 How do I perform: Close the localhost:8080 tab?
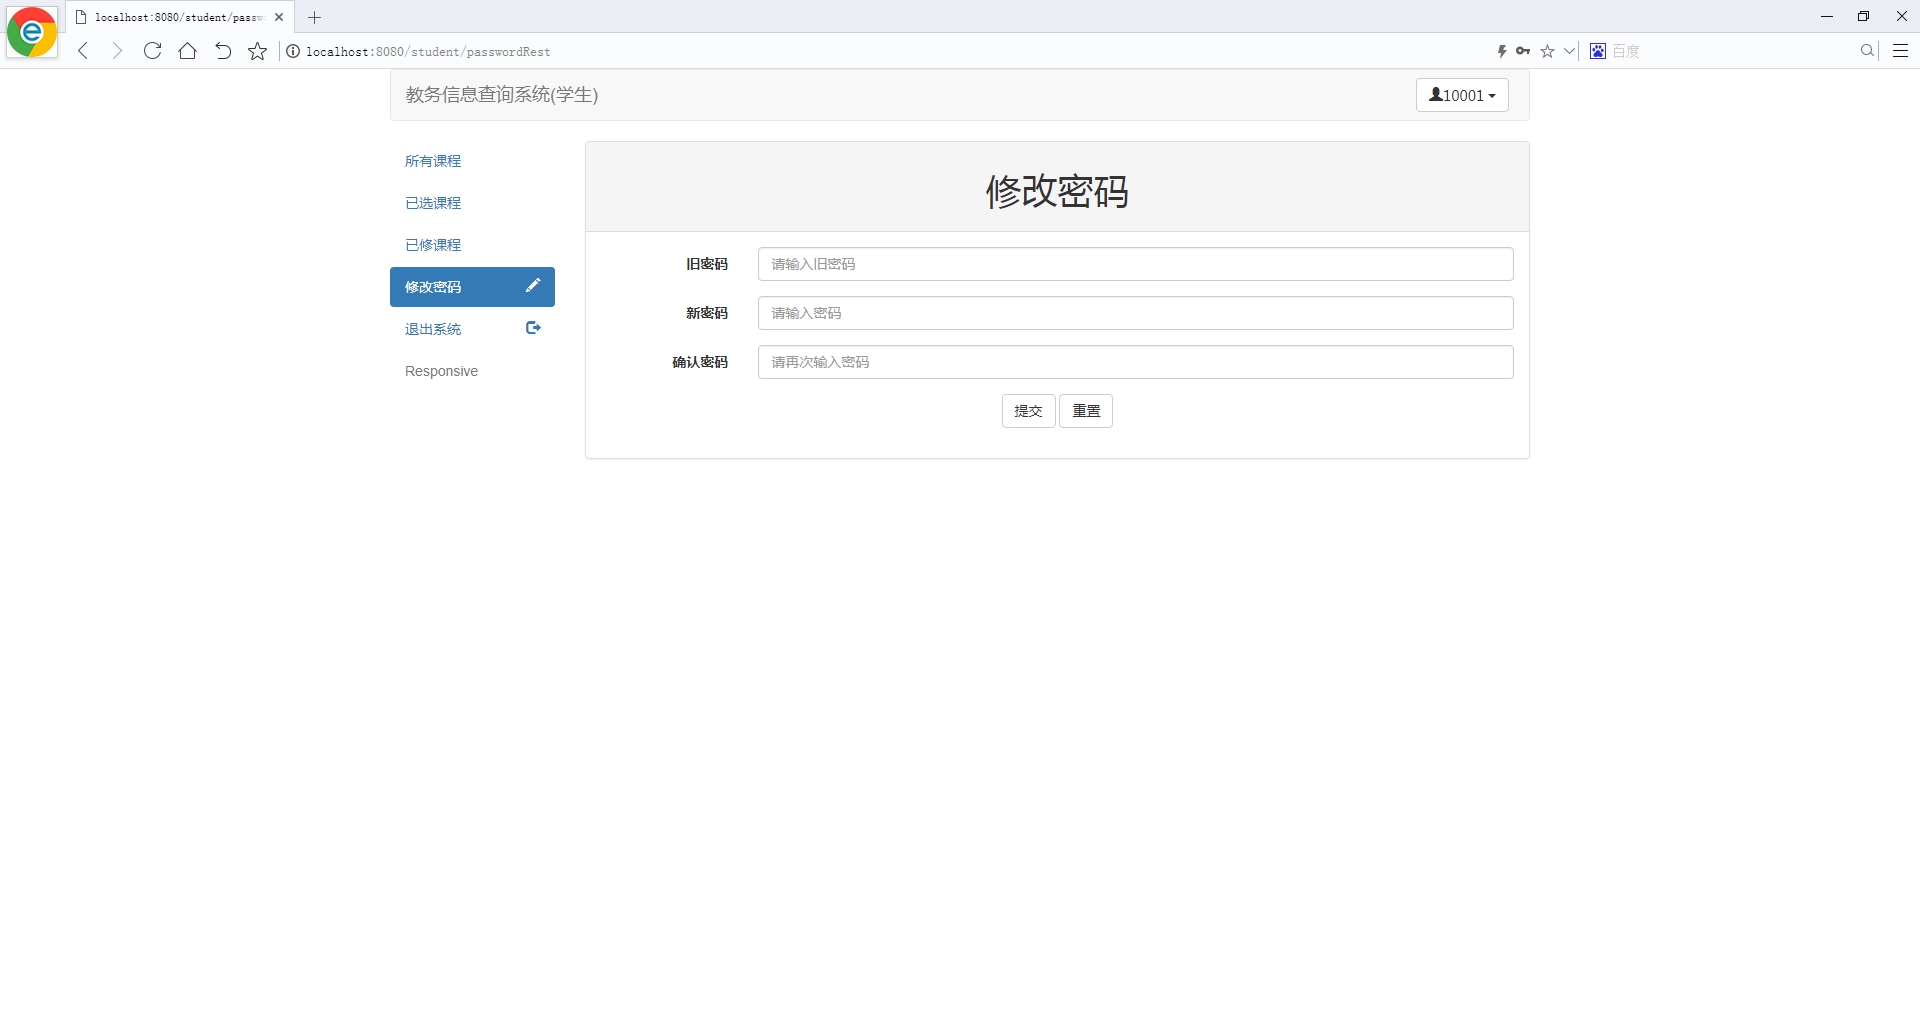[x=279, y=17]
